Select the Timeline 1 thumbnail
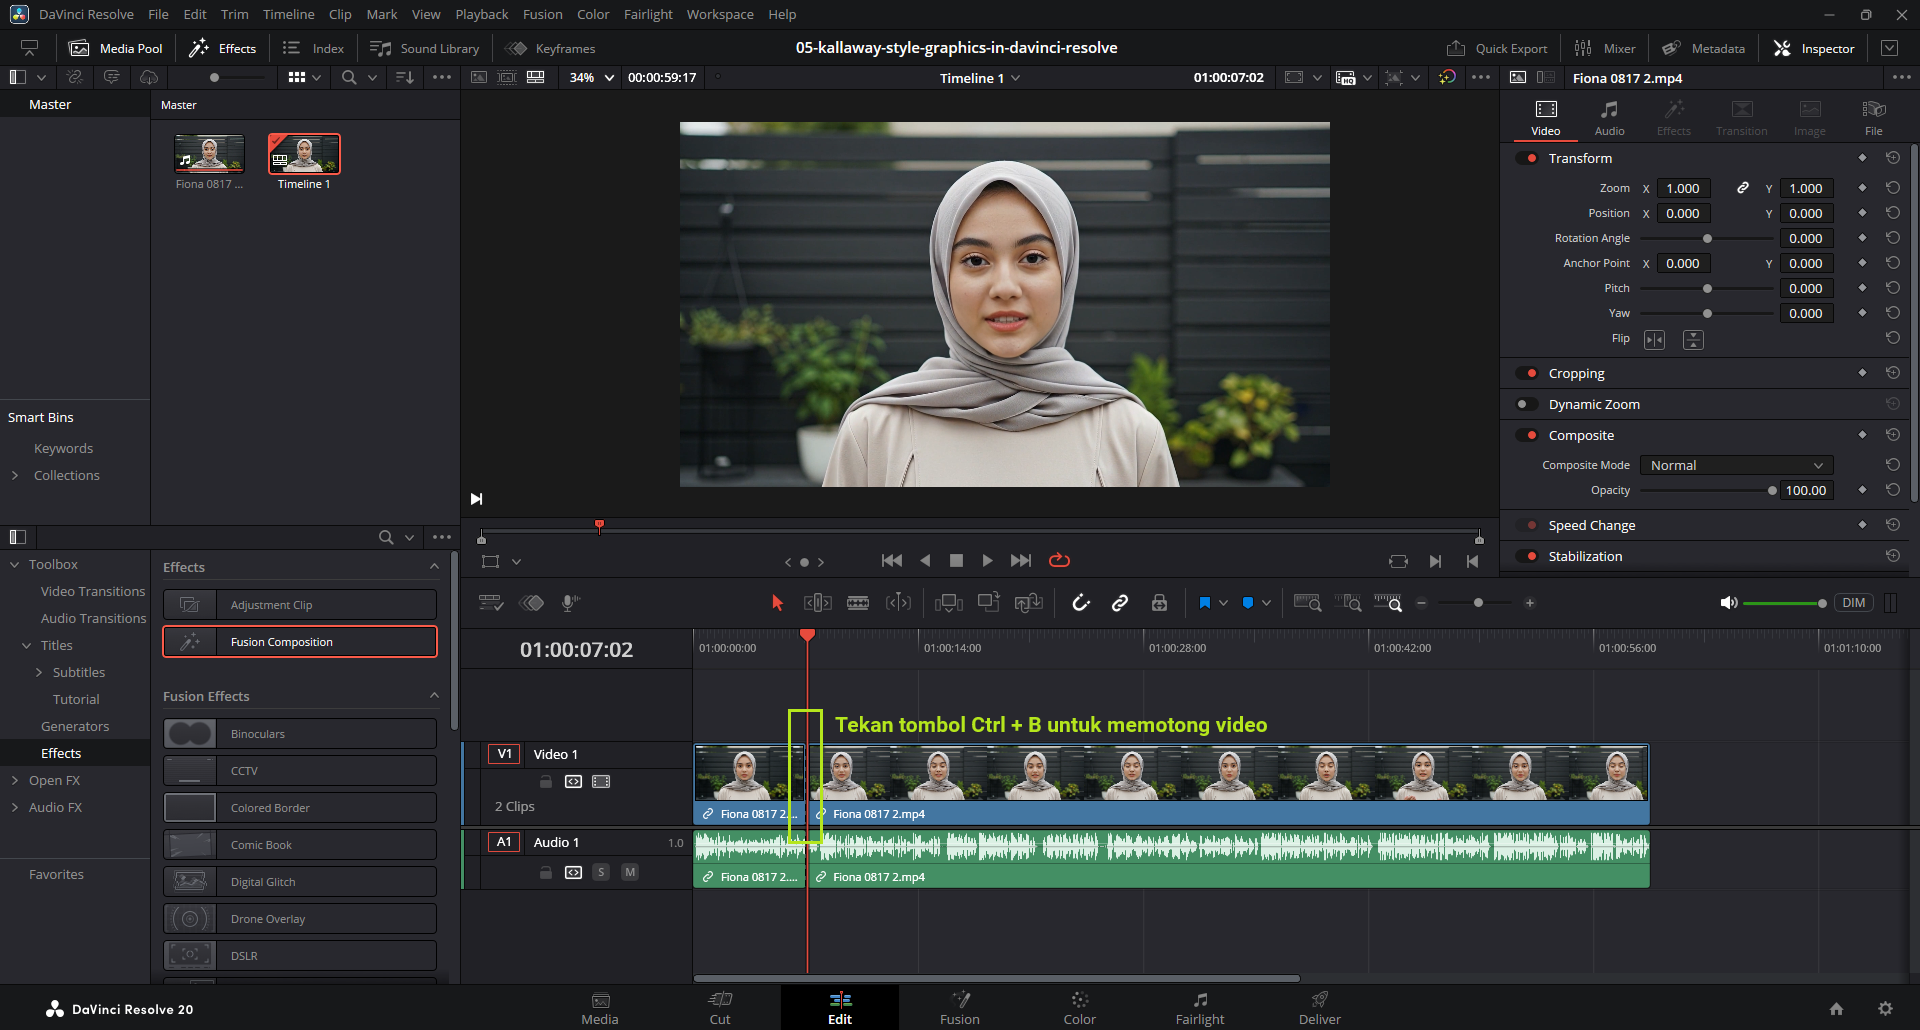Viewport: 1920px width, 1030px height. point(304,155)
